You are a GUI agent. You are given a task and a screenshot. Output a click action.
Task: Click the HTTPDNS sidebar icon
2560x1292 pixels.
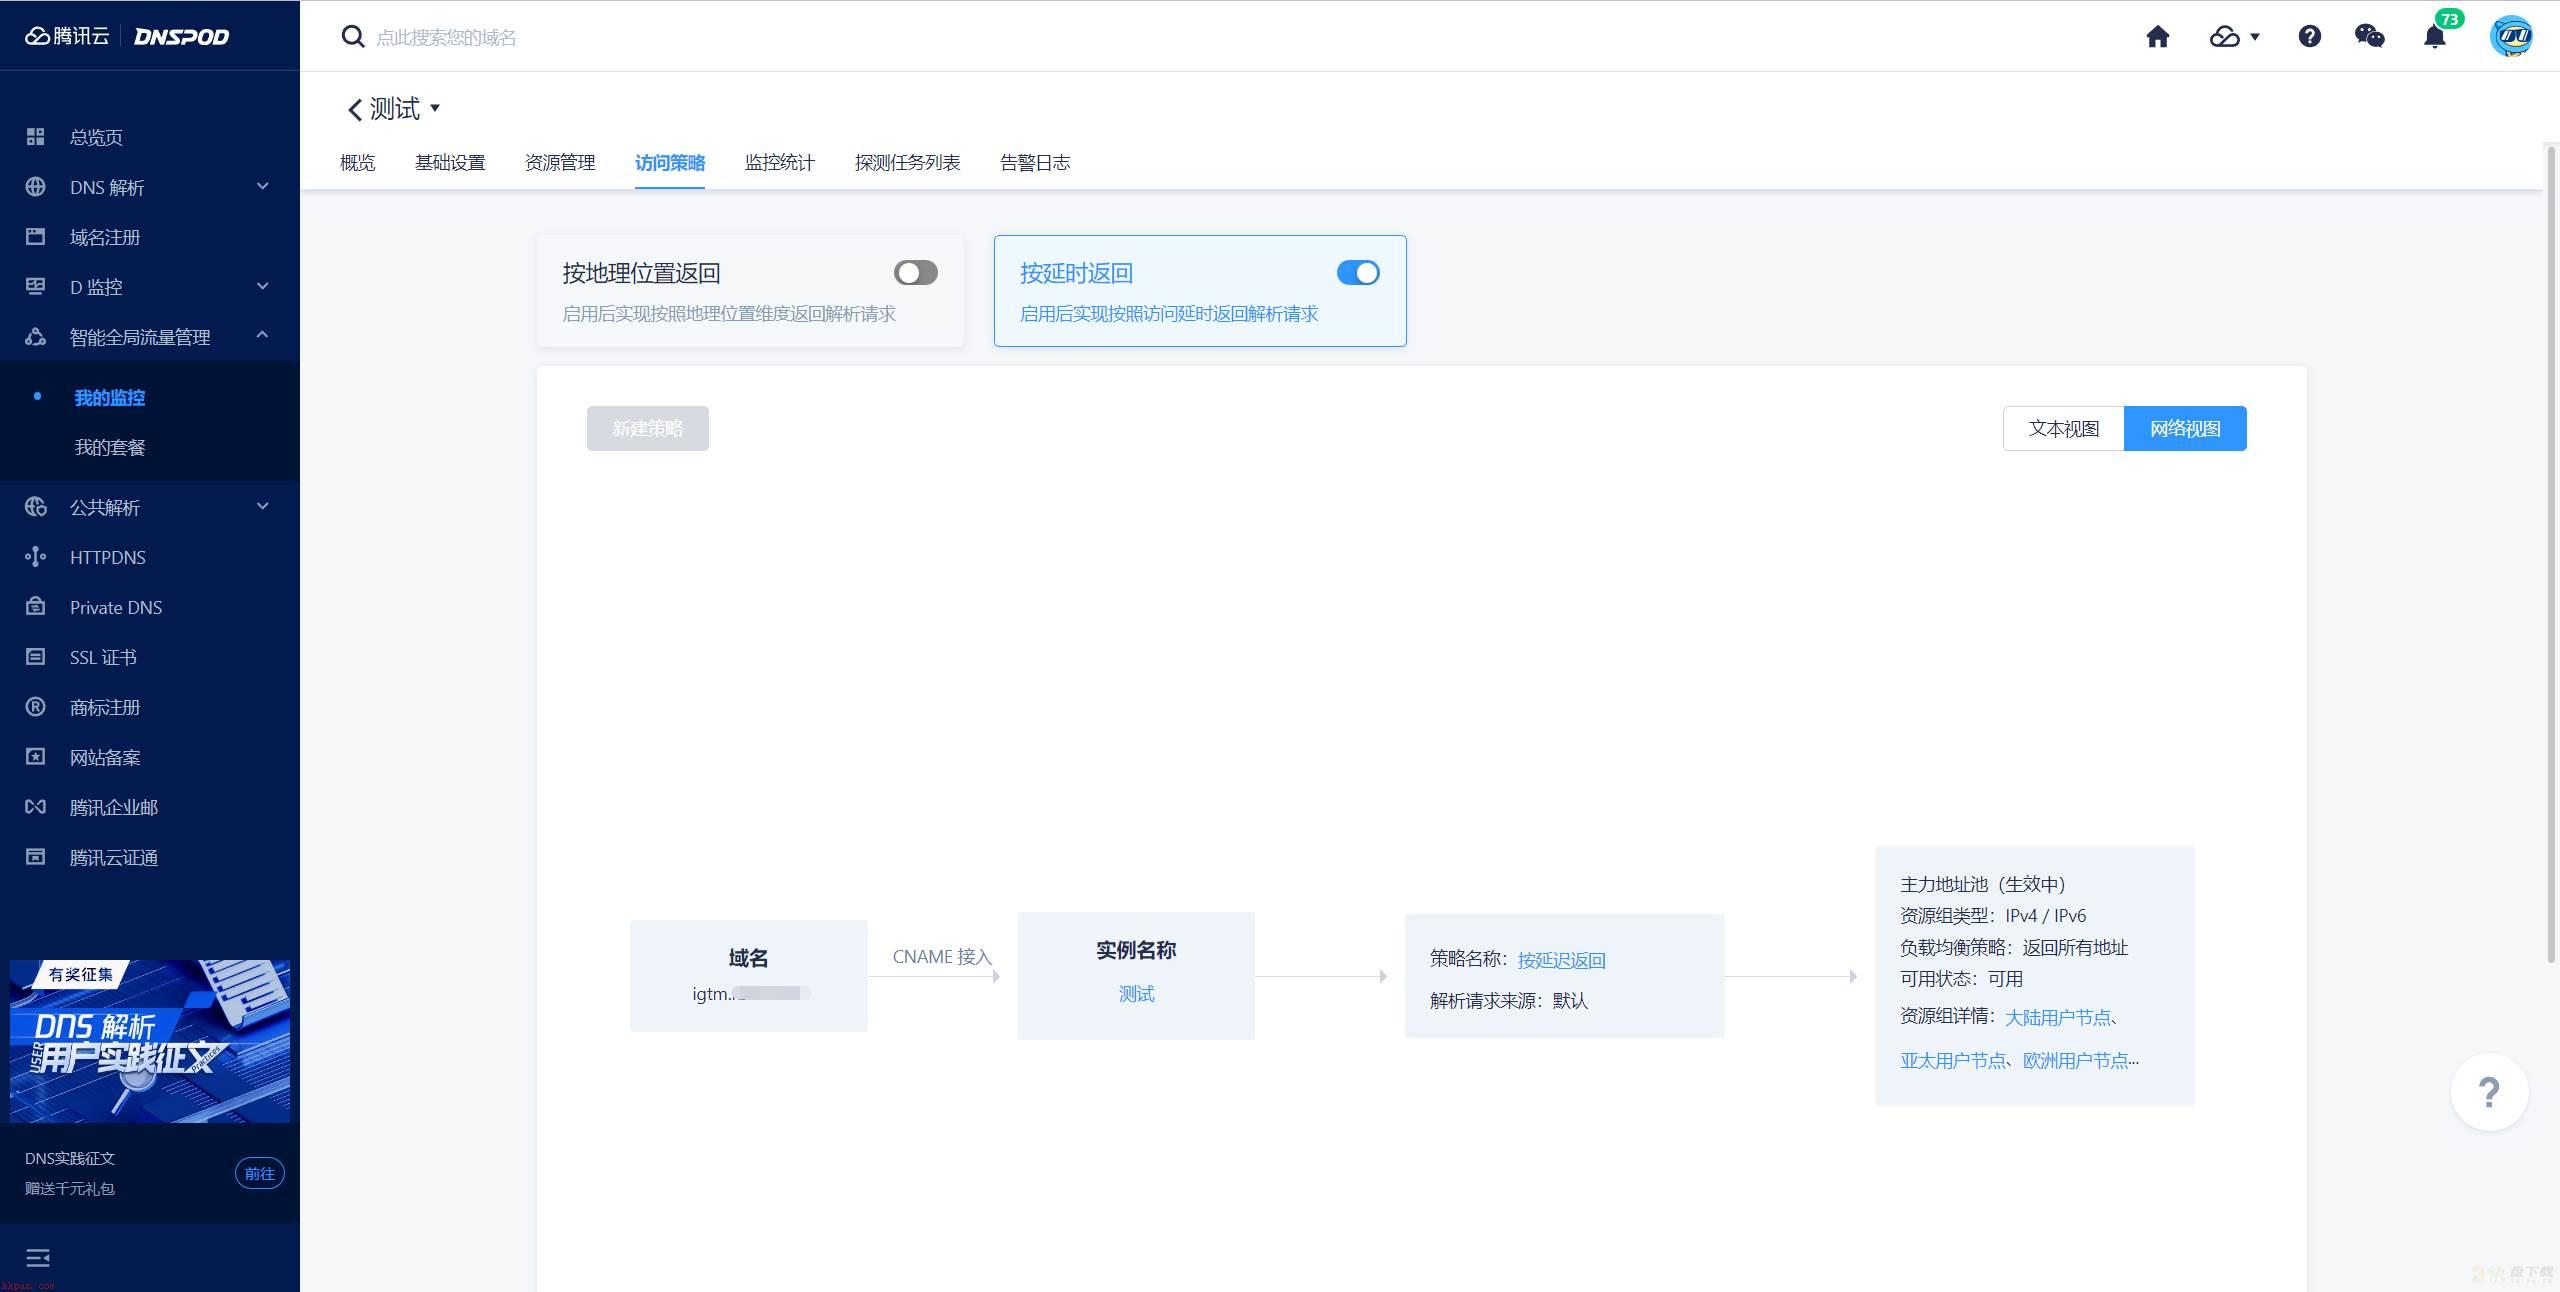(x=35, y=557)
